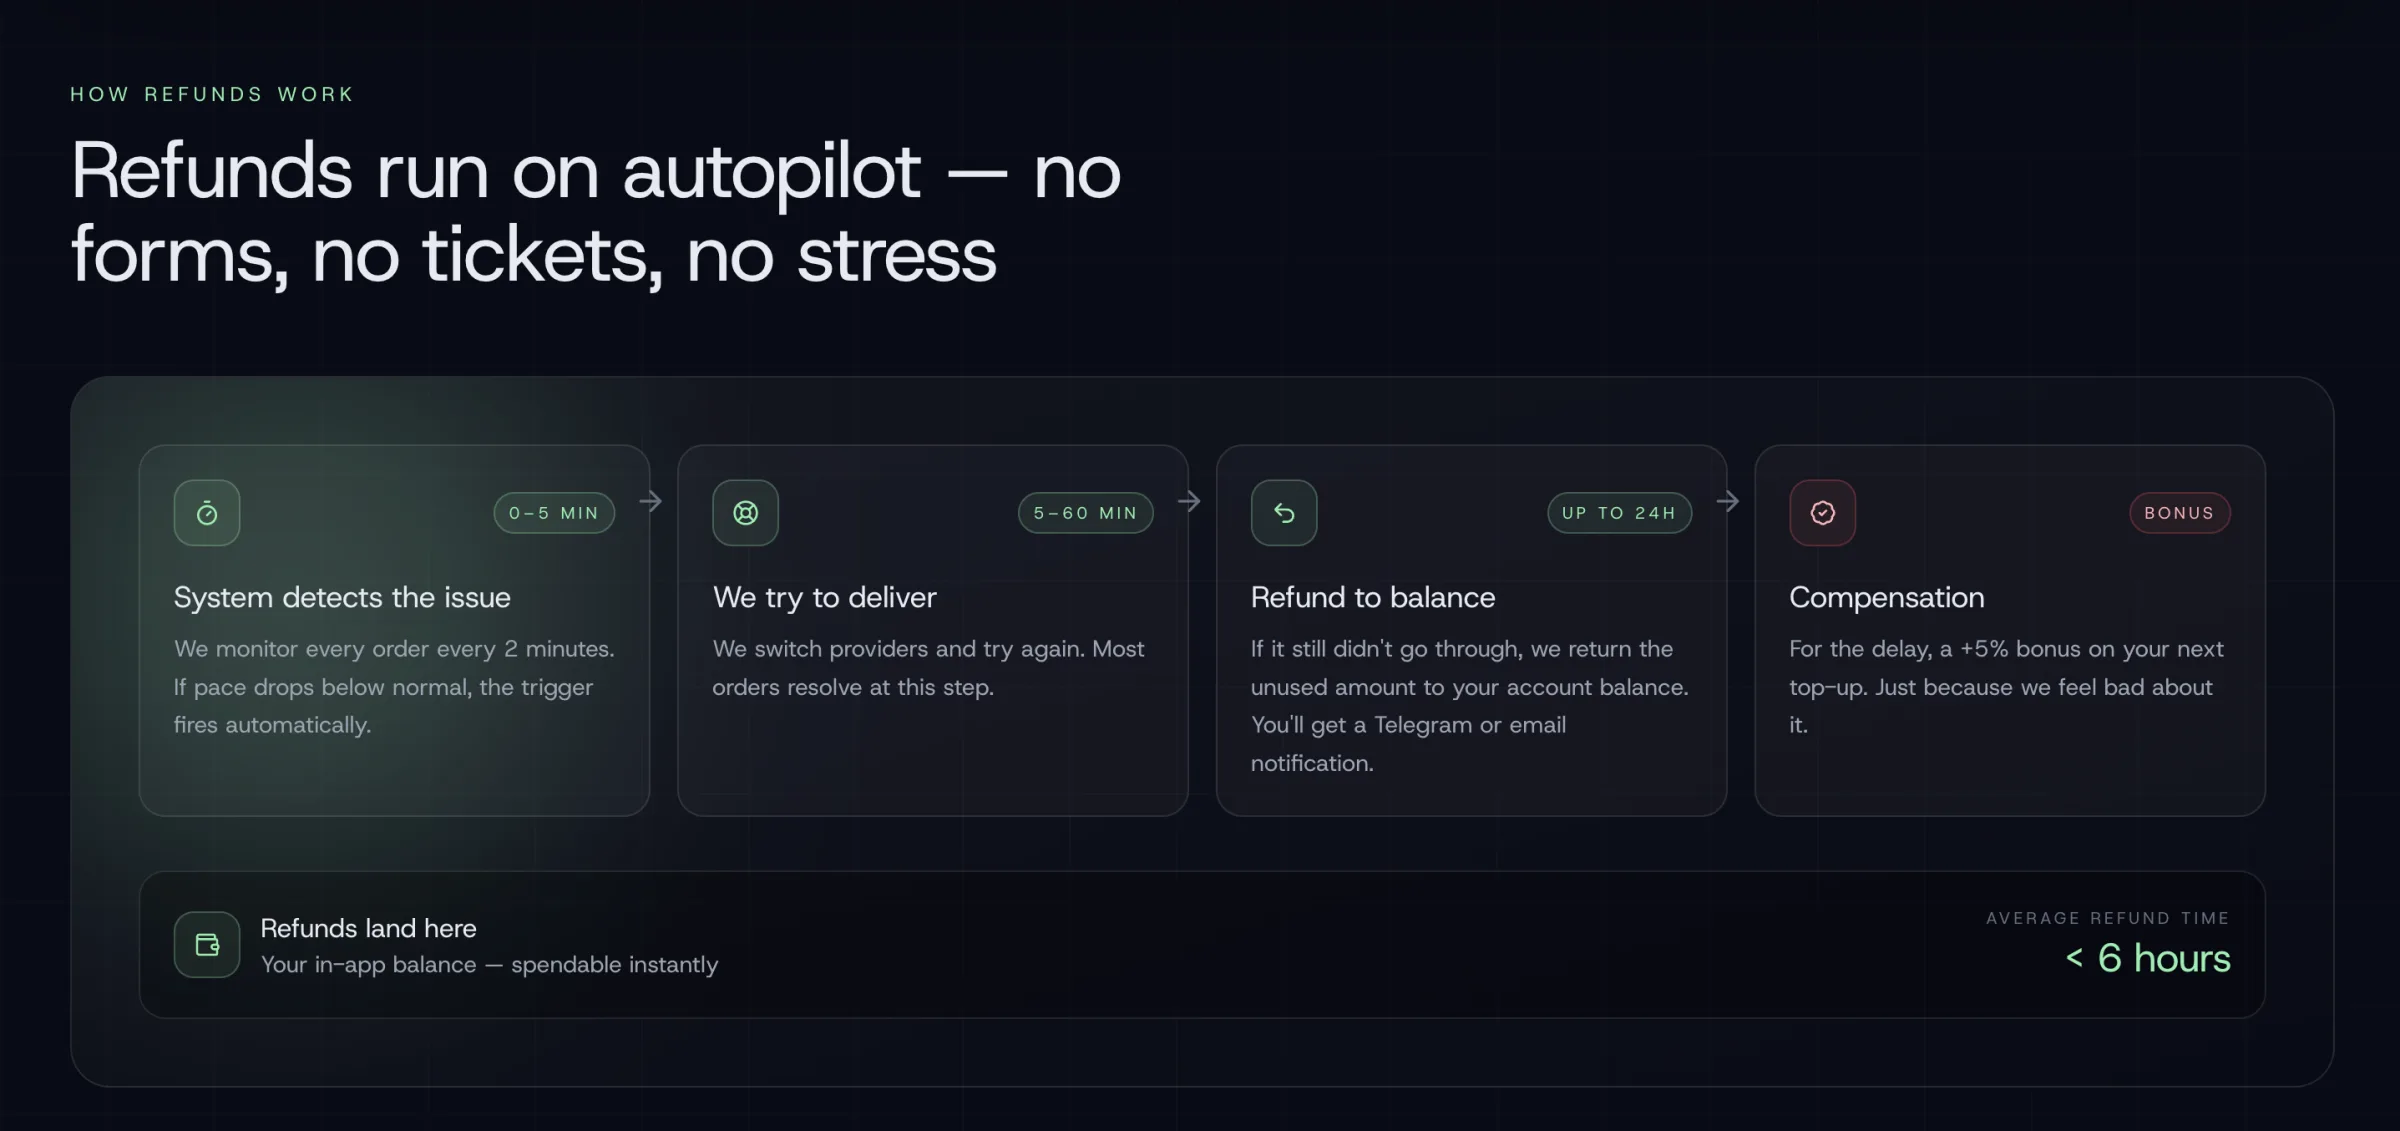The image size is (2400, 1131).
Task: Click the Refunds land here label
Action: [x=368, y=928]
